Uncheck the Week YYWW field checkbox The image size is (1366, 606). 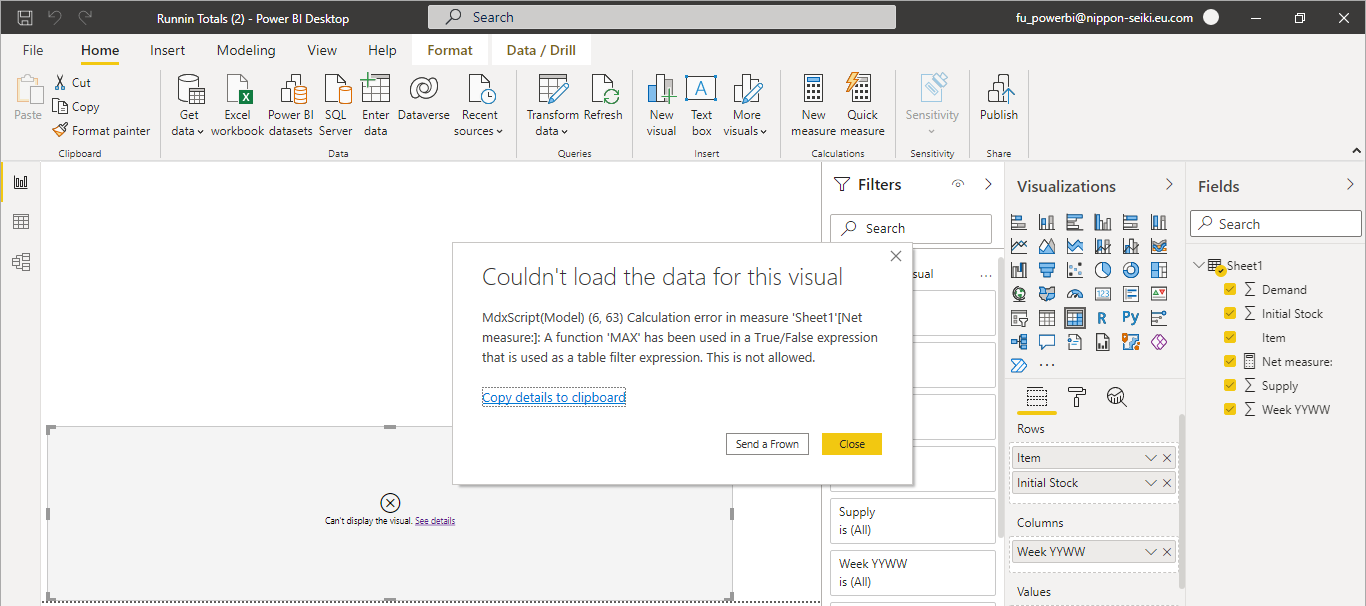point(1230,409)
